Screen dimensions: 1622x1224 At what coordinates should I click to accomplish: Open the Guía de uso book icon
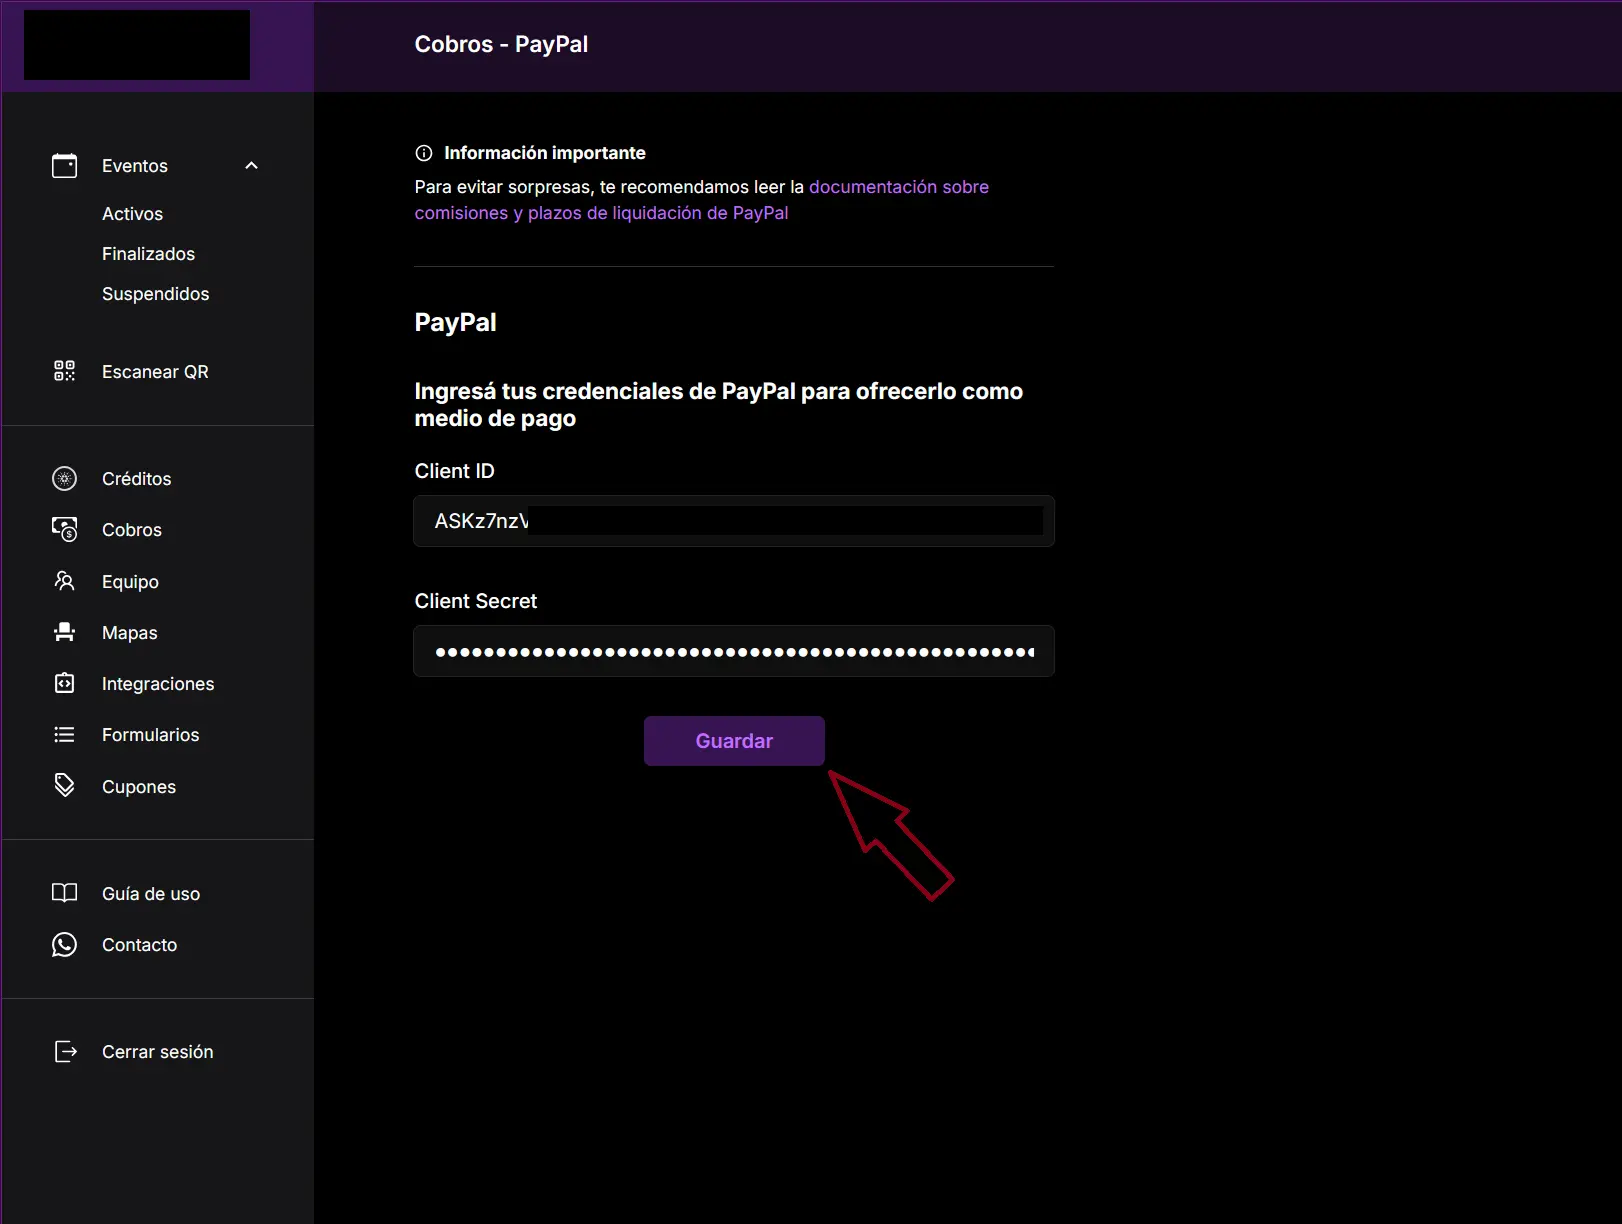point(64,894)
